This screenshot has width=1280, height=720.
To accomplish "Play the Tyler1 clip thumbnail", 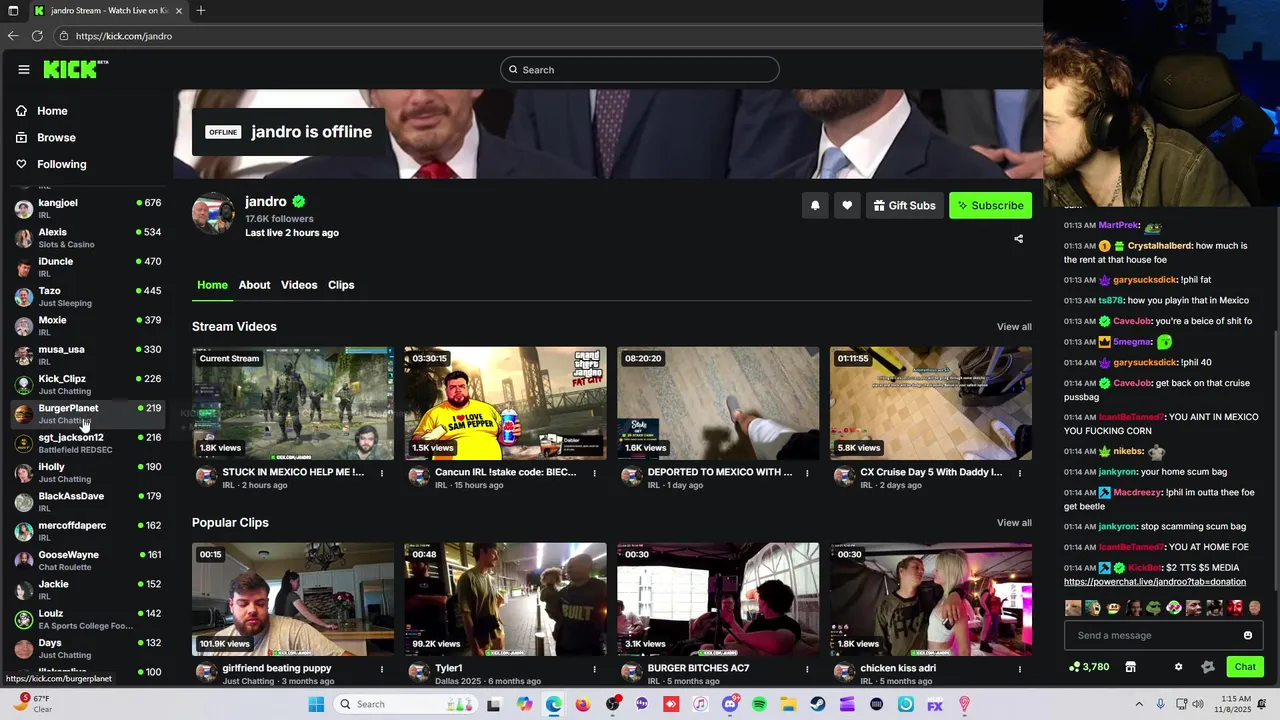I will [505, 599].
